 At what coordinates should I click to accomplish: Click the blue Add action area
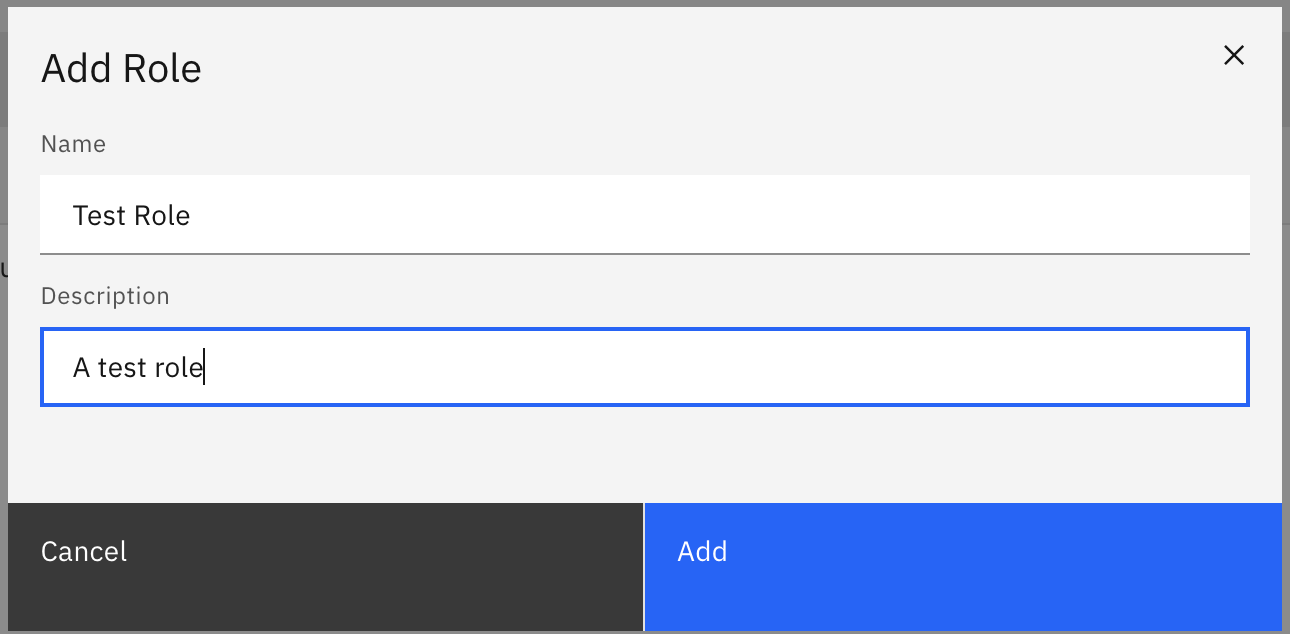963,567
